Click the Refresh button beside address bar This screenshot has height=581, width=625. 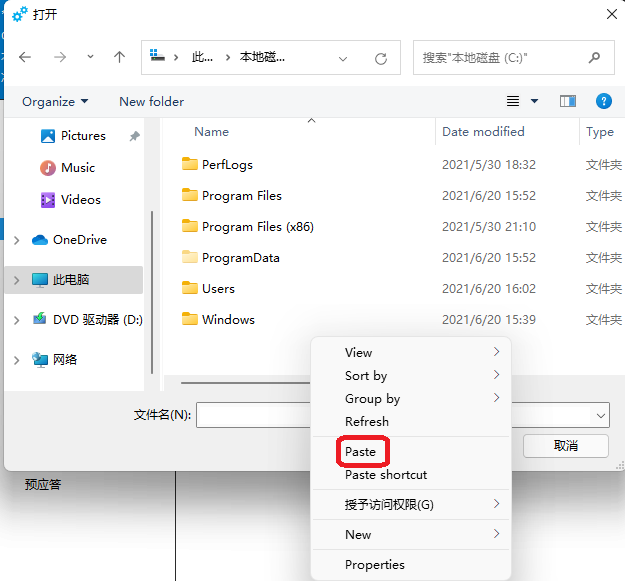tap(380, 59)
